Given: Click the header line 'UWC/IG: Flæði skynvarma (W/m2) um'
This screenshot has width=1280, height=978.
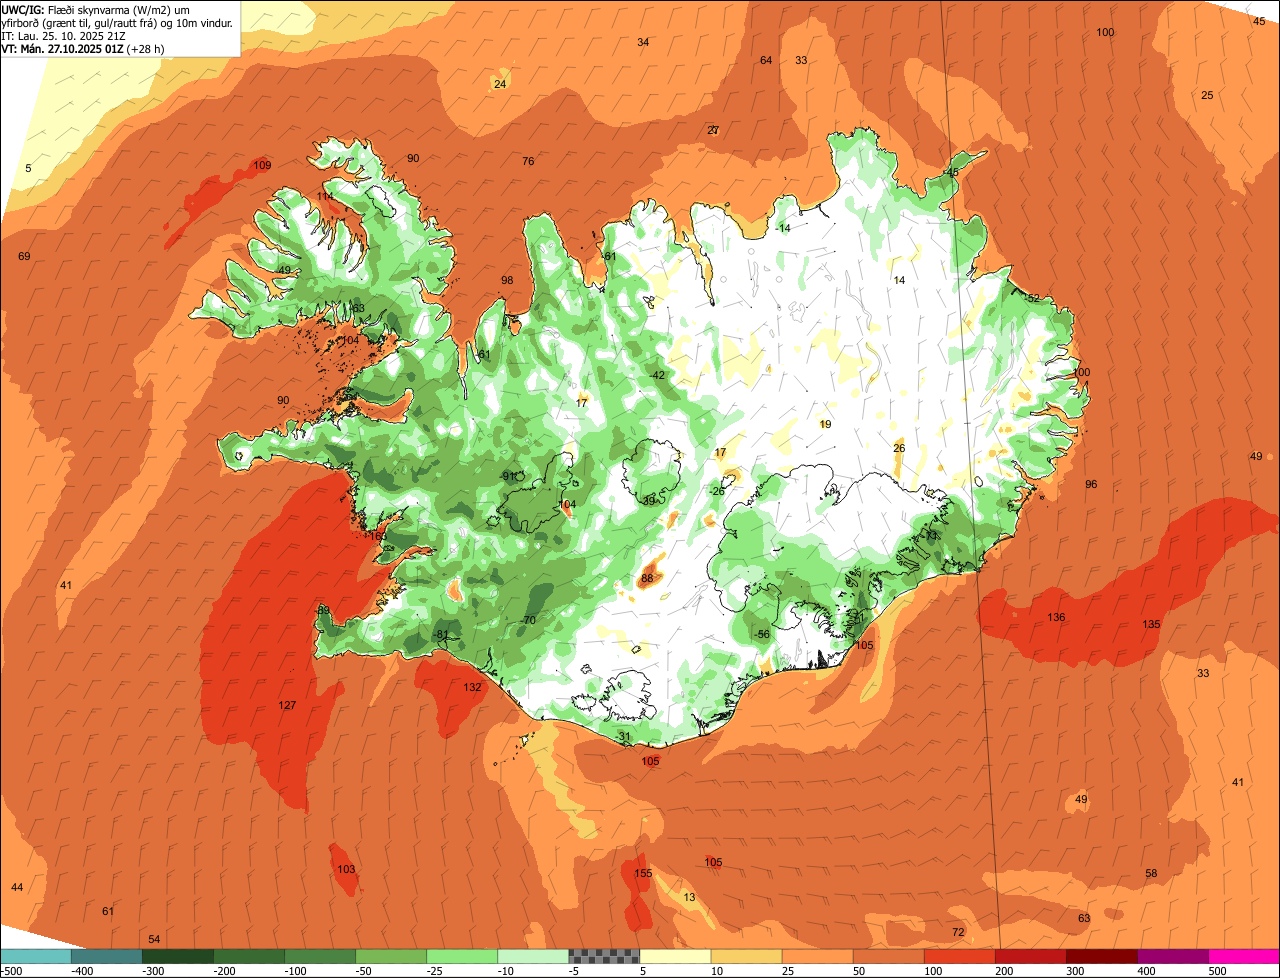Looking at the screenshot, I should [95, 9].
